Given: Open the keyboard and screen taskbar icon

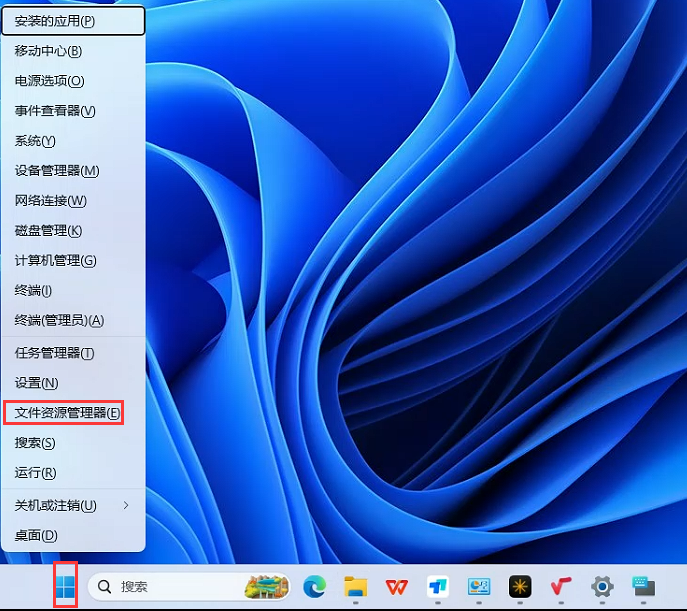Looking at the screenshot, I should 644,586.
